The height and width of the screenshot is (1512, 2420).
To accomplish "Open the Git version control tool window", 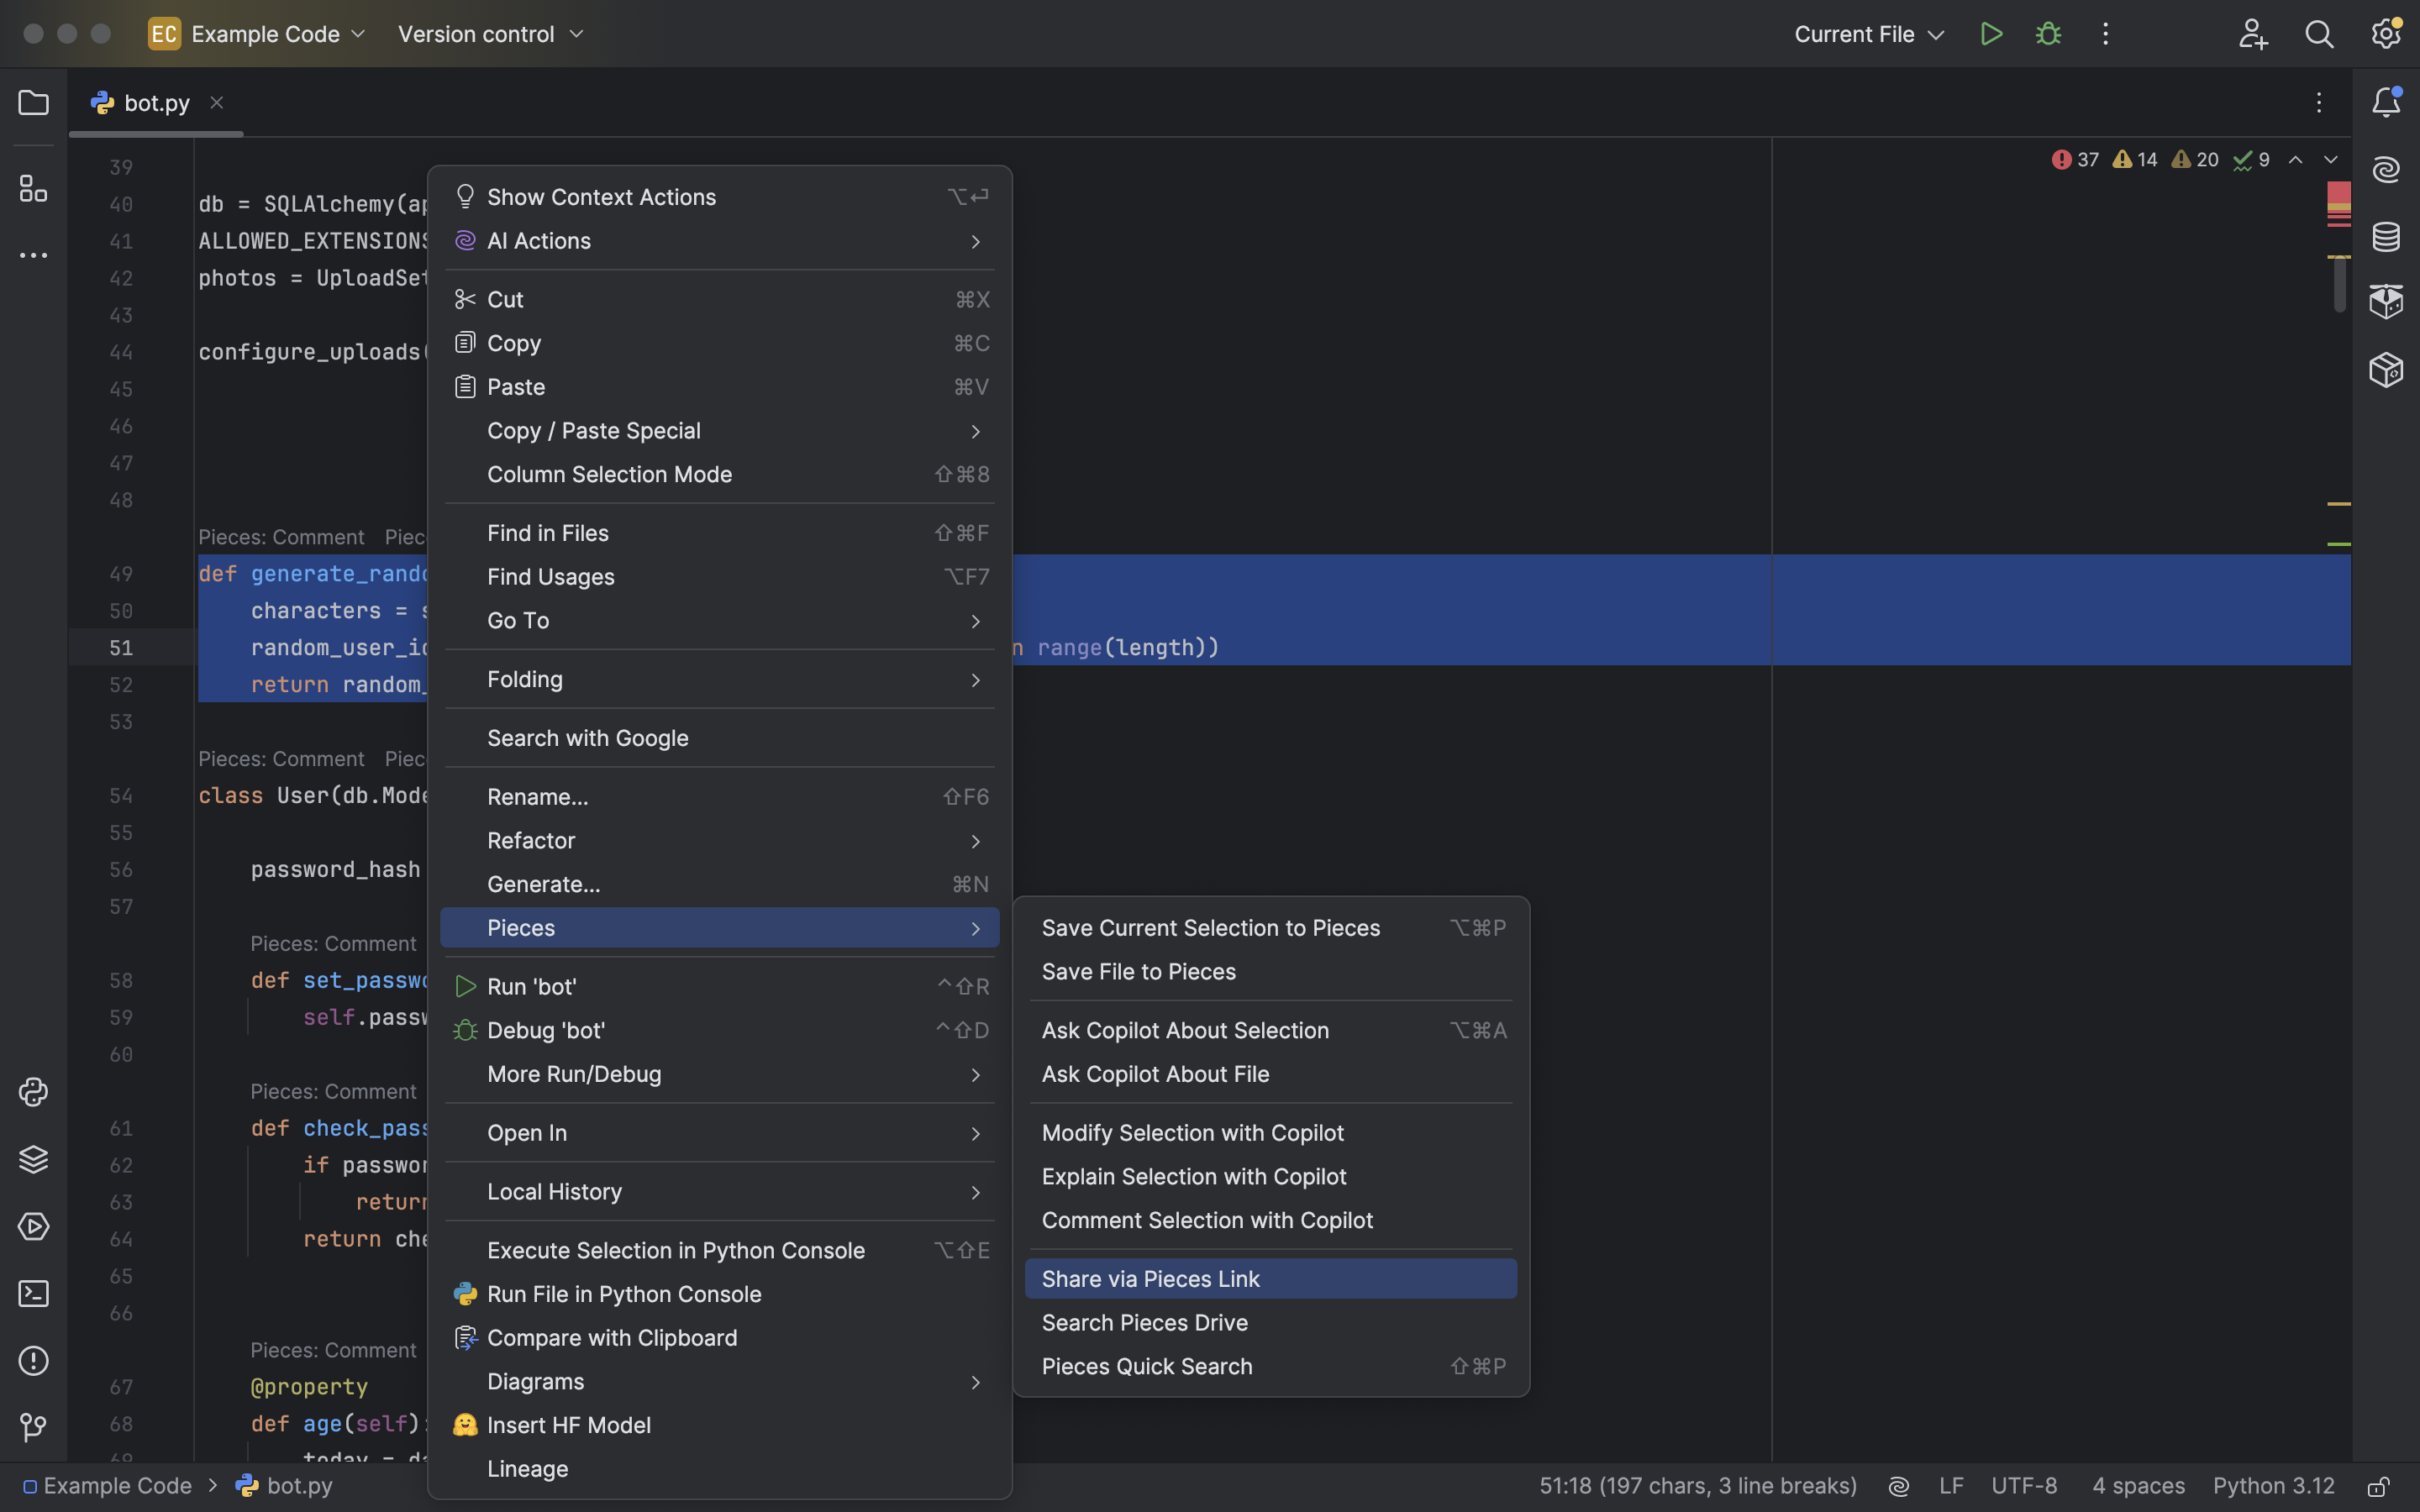I will tap(33, 1428).
